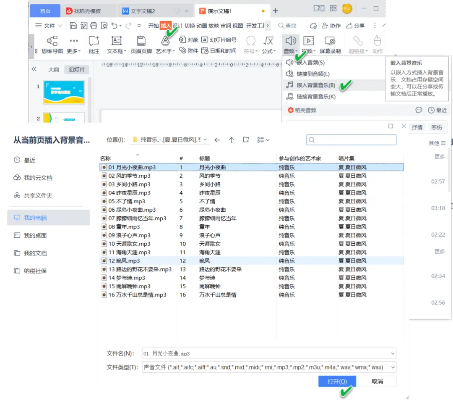Click the save icon in quick toolbar

pyautogui.click(x=74, y=25)
